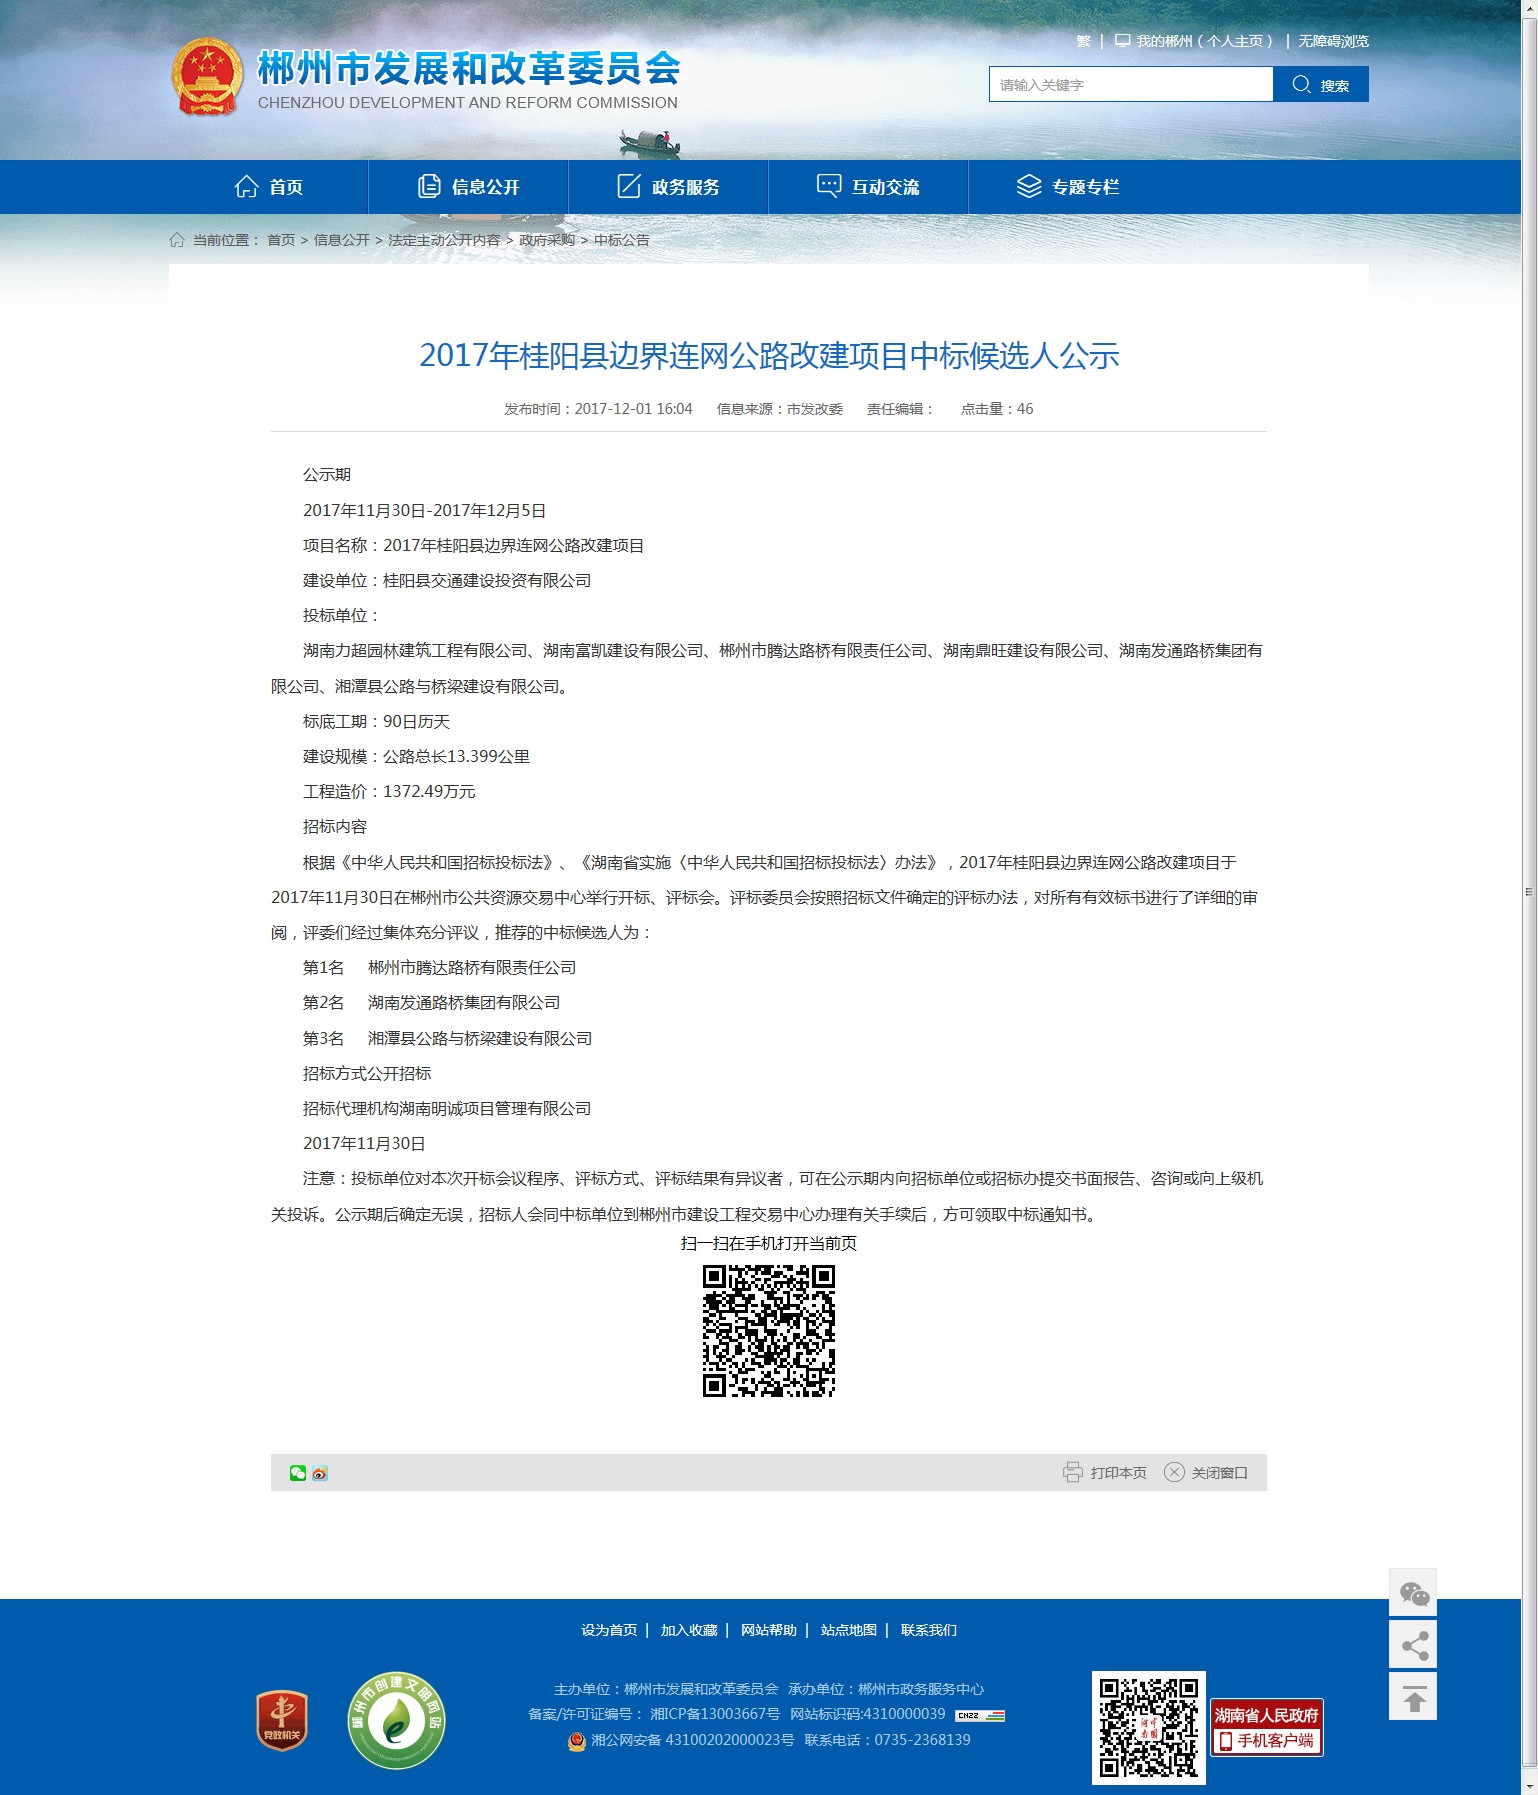Click the document icon beside 信息公开
This screenshot has height=1795, width=1538.
coord(429,186)
